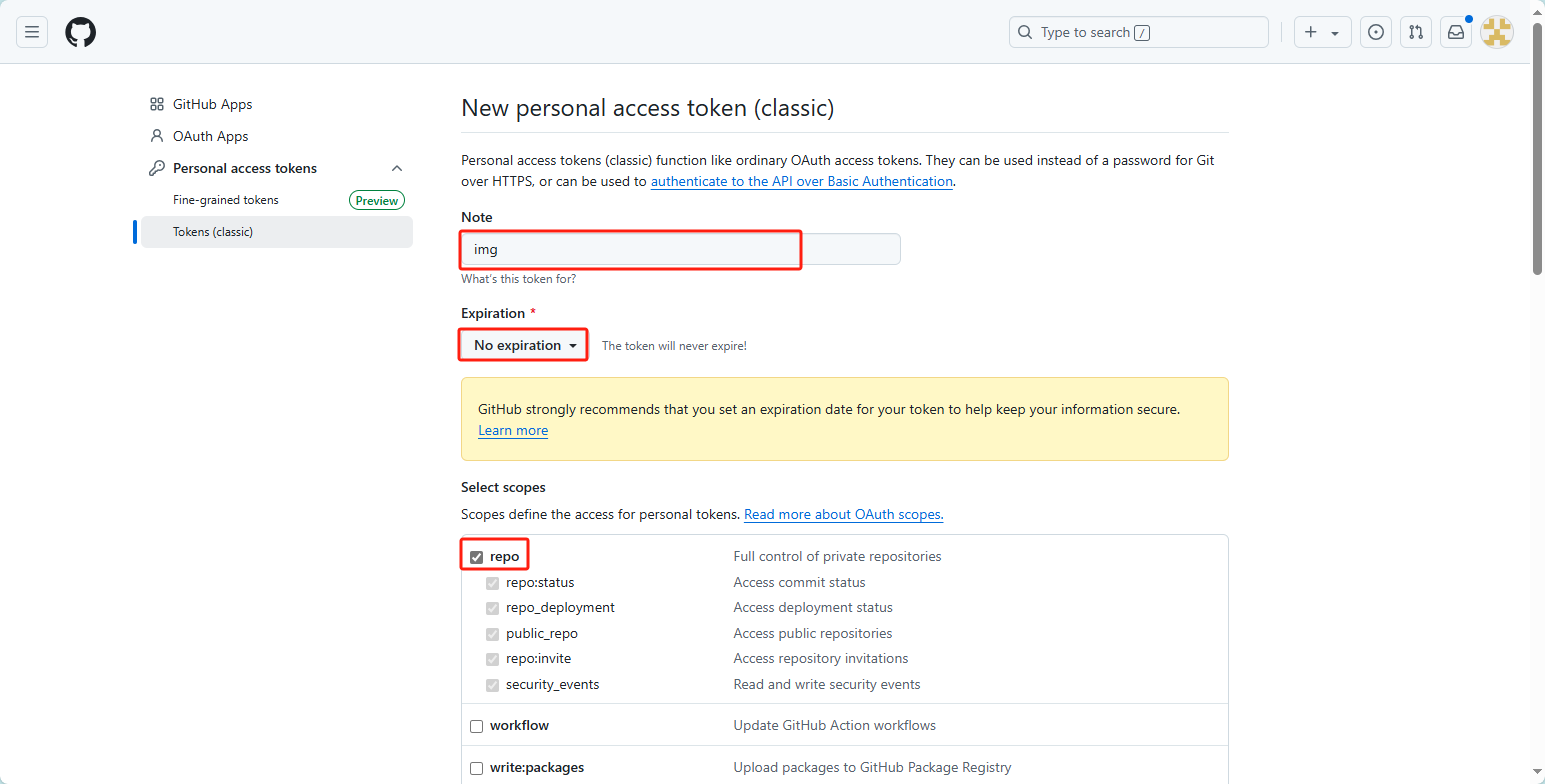Click the GitHub strongly recommends warning text
This screenshot has width=1545, height=784.
(x=829, y=409)
